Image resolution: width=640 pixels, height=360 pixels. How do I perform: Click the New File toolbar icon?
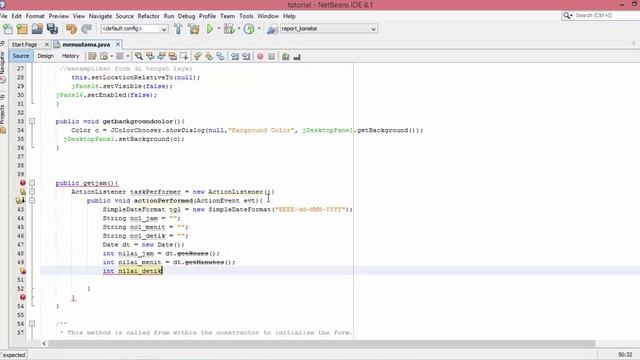point(8,29)
